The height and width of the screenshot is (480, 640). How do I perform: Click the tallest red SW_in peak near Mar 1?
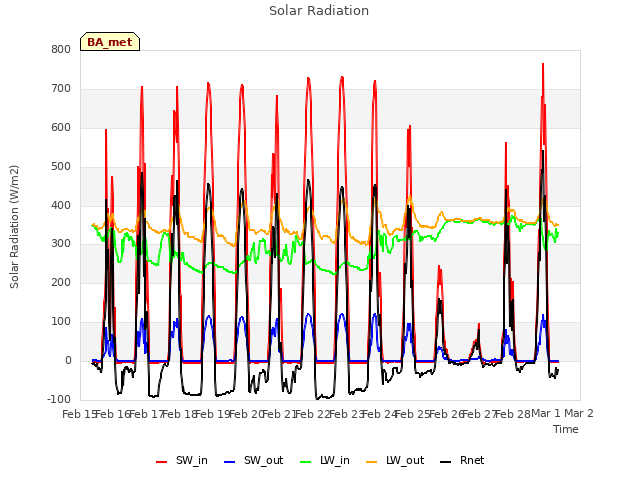543,64
